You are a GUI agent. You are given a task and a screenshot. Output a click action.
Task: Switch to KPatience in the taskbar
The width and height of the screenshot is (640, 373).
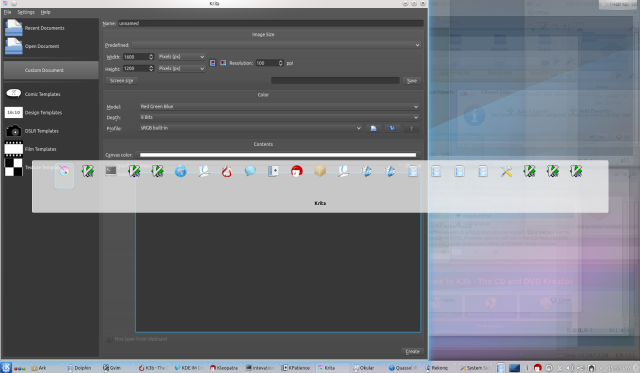pyautogui.click(x=297, y=368)
